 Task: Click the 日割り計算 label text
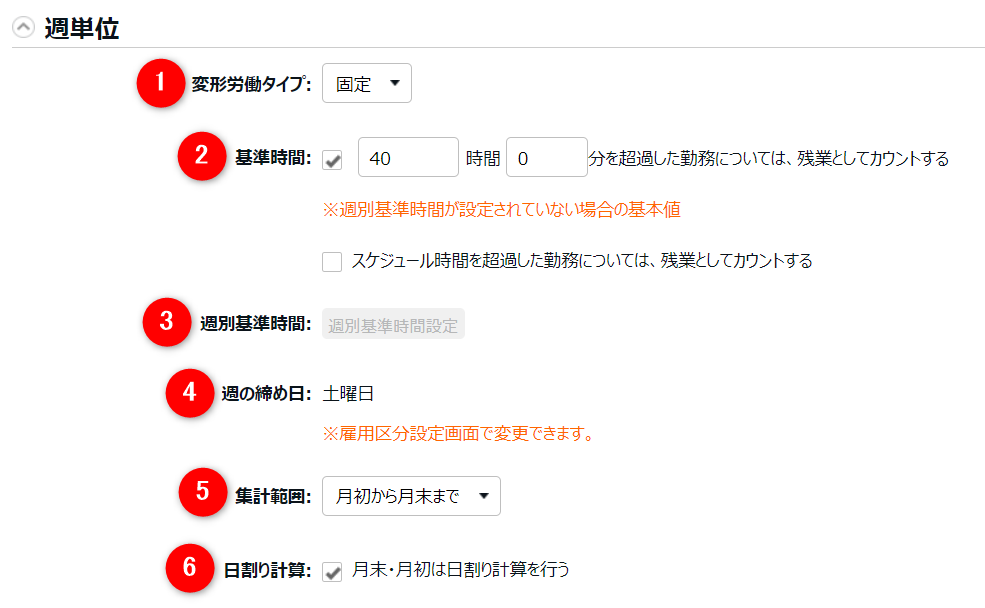pos(267,570)
